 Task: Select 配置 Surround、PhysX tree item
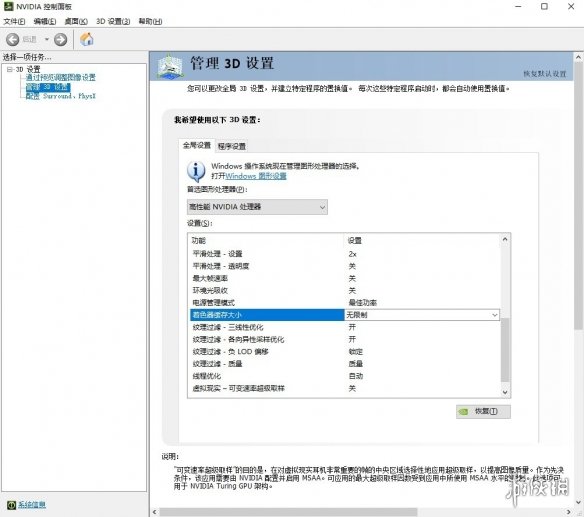click(x=61, y=96)
